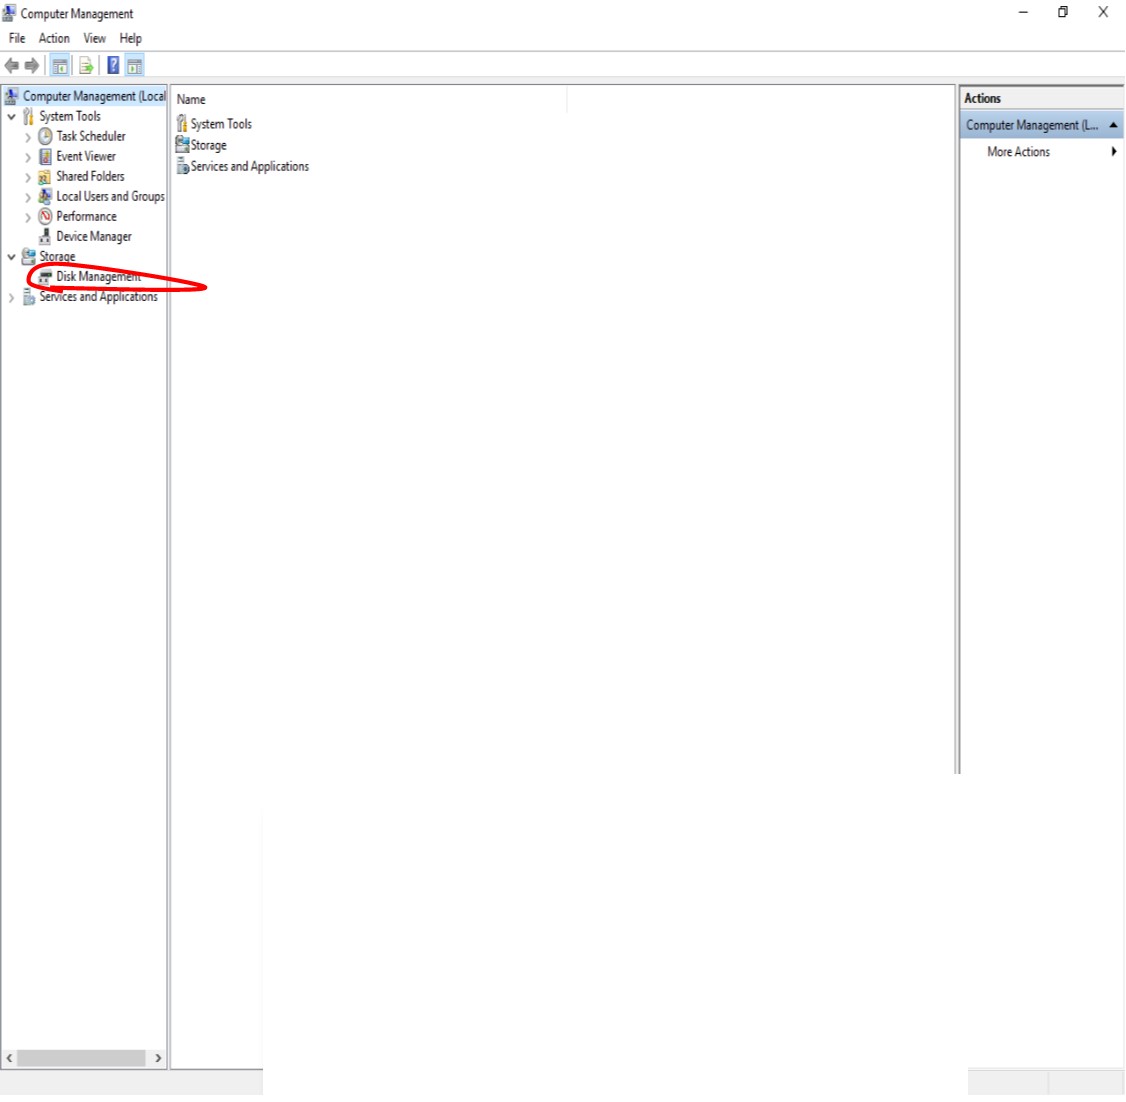This screenshot has width=1126, height=1102.
Task: Open Disk Management in Storage section
Action: 98,277
